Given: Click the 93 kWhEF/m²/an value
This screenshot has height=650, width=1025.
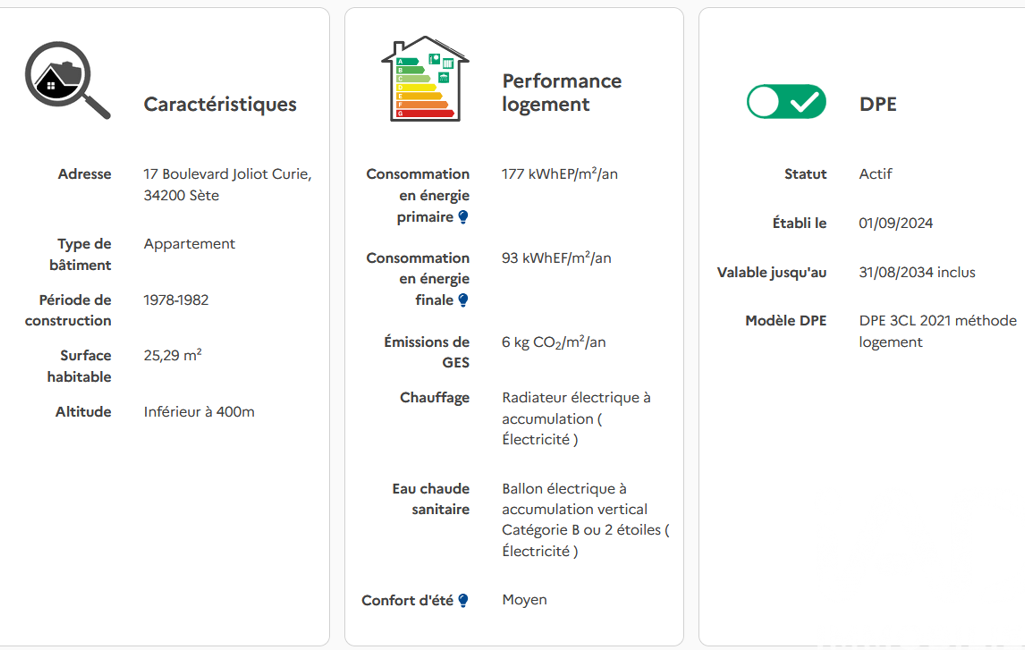Looking at the screenshot, I should (556, 258).
